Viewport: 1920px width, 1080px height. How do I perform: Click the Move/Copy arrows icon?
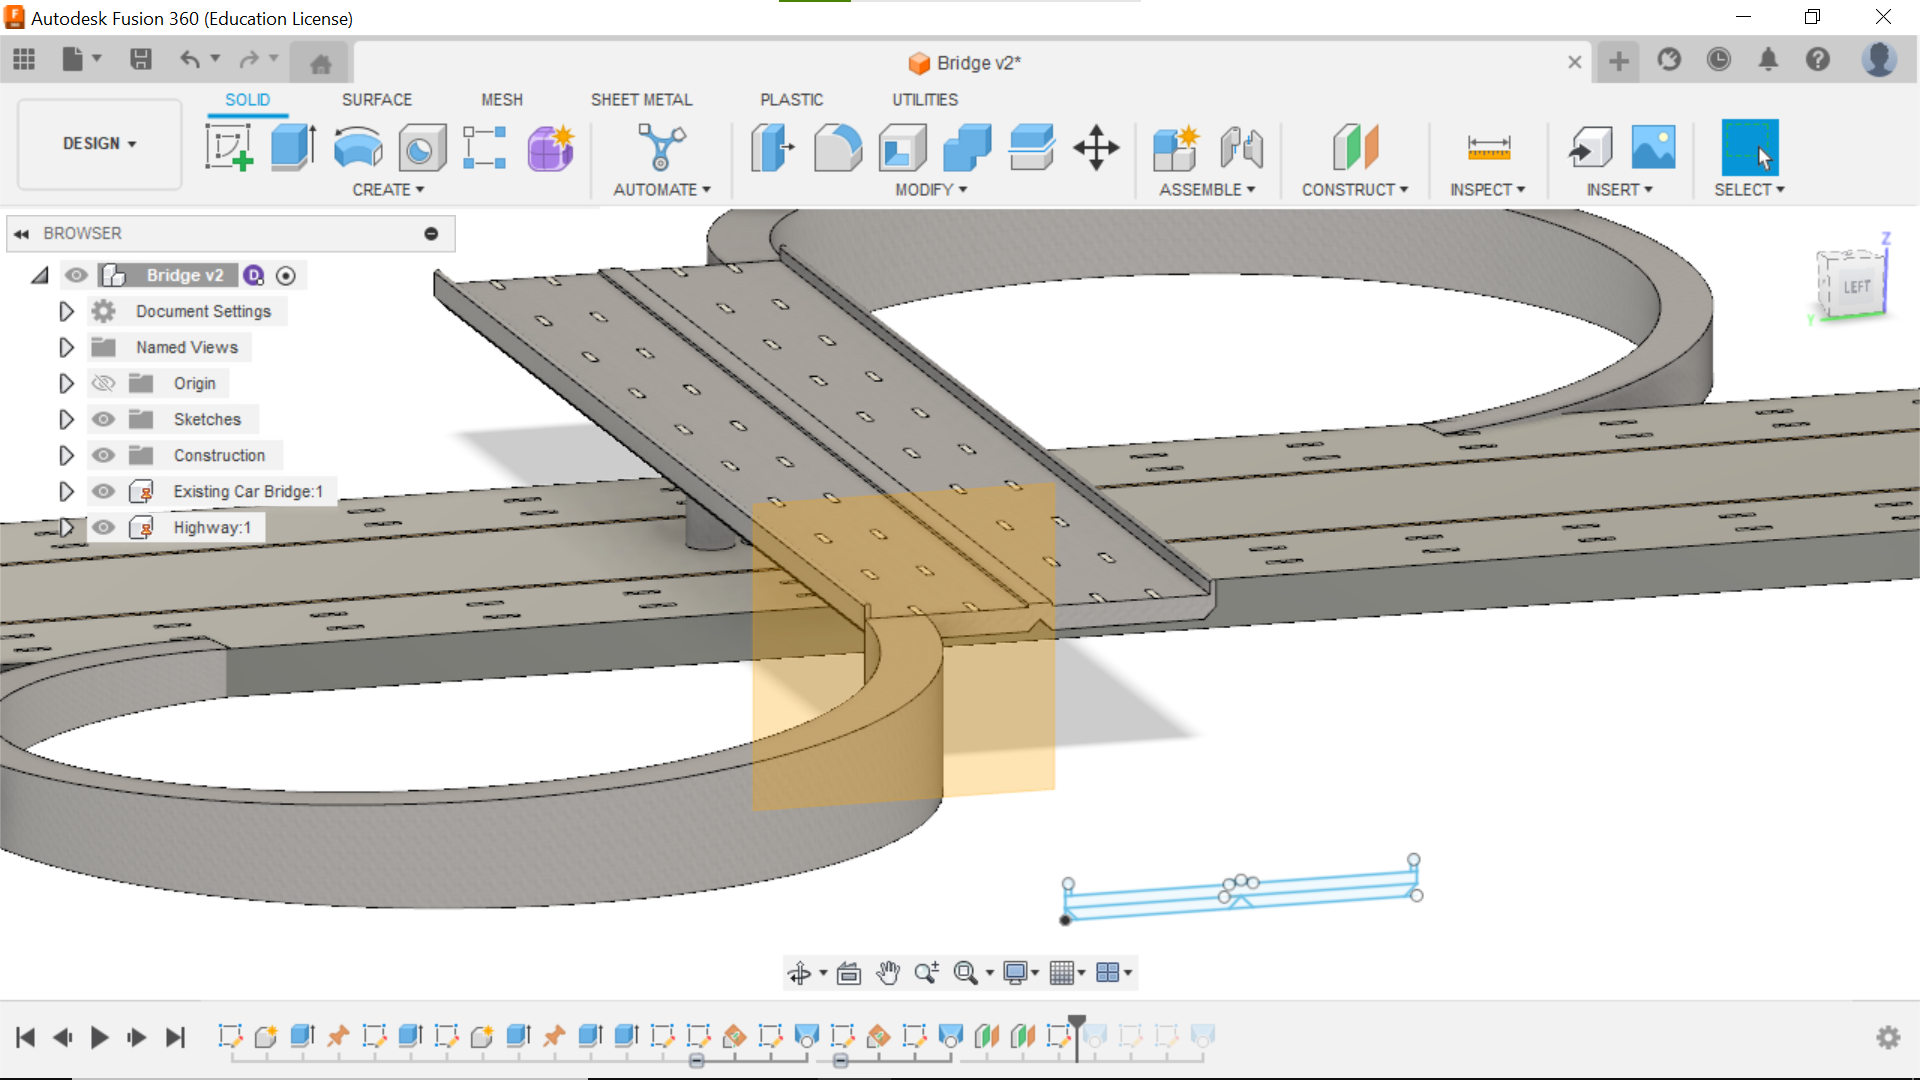coord(1096,147)
